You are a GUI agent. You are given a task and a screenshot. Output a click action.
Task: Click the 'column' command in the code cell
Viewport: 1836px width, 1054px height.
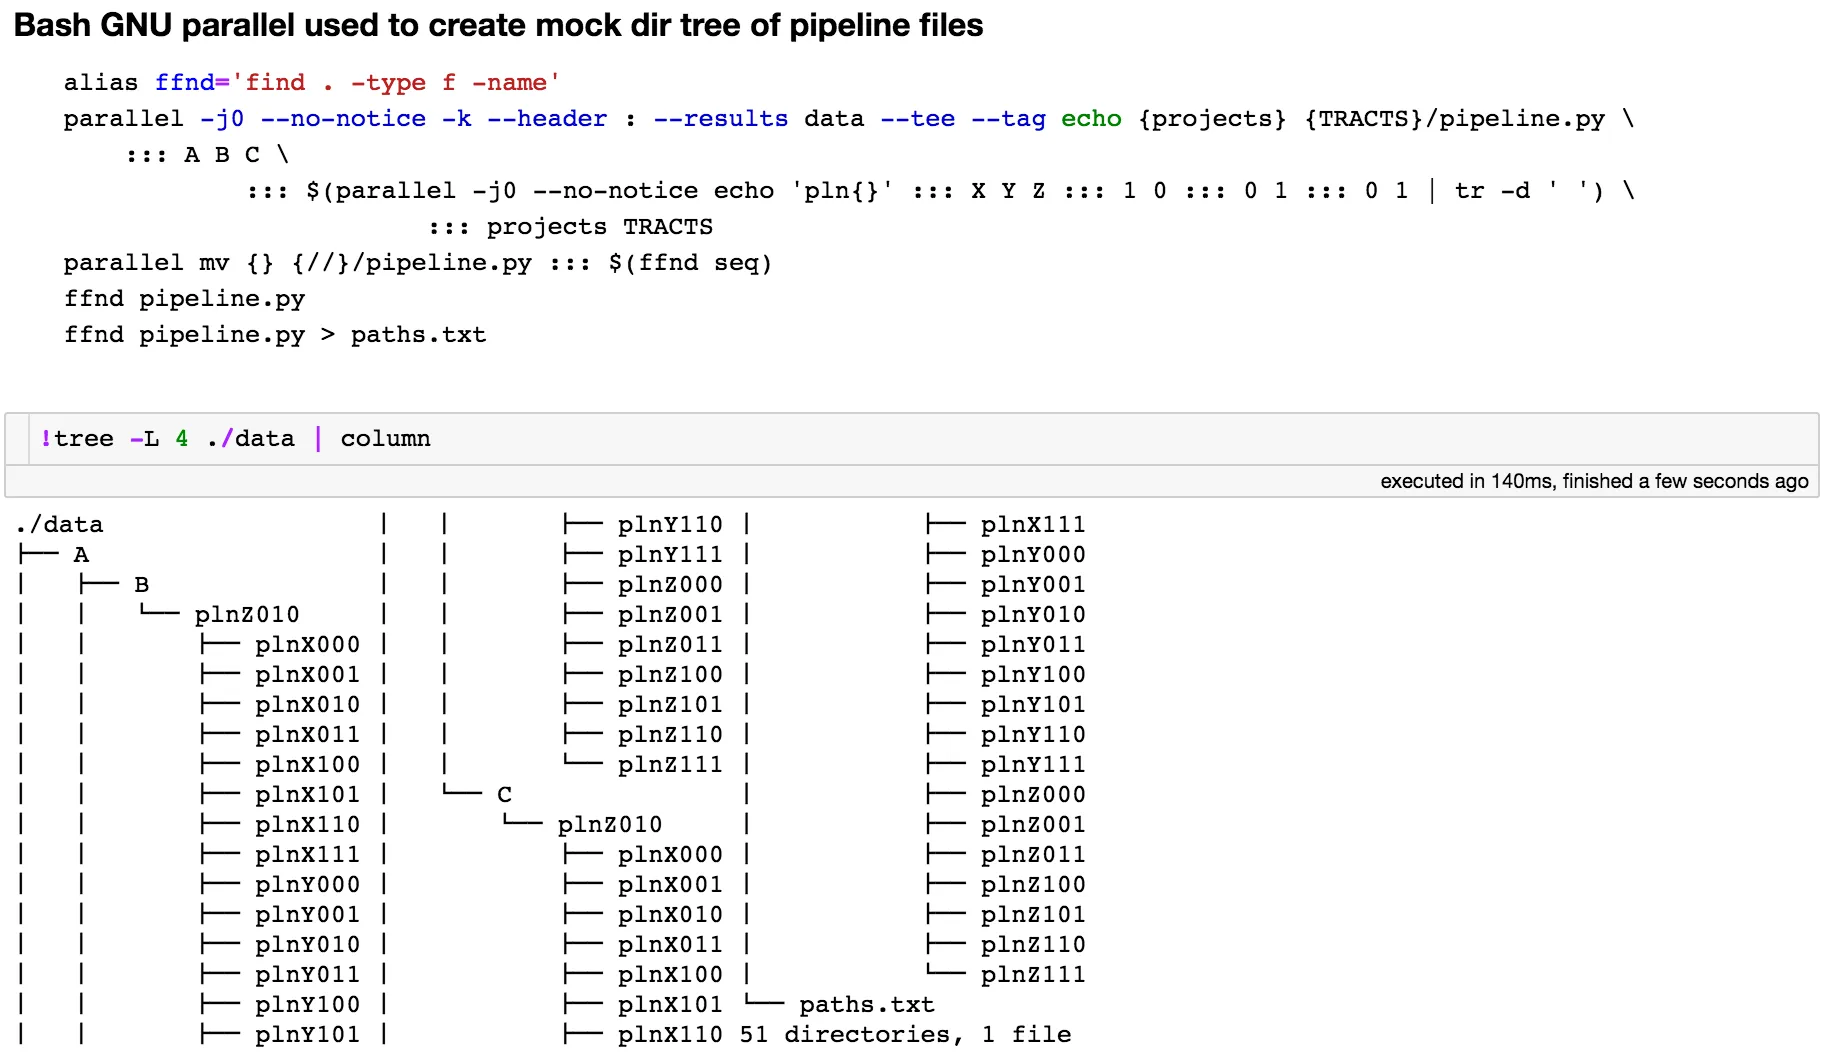[x=385, y=439]
